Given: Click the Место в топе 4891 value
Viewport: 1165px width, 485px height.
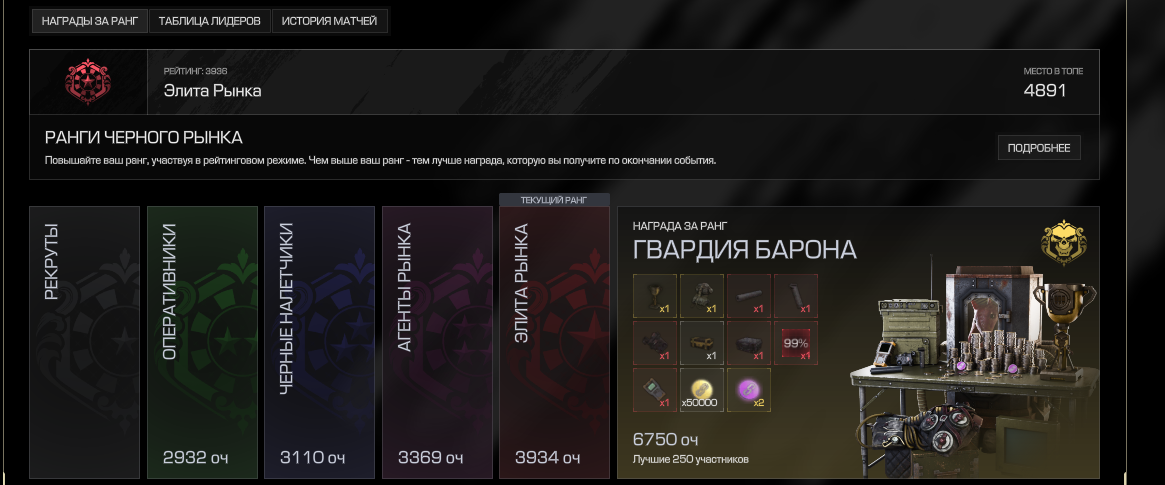Looking at the screenshot, I should coord(1045,91).
